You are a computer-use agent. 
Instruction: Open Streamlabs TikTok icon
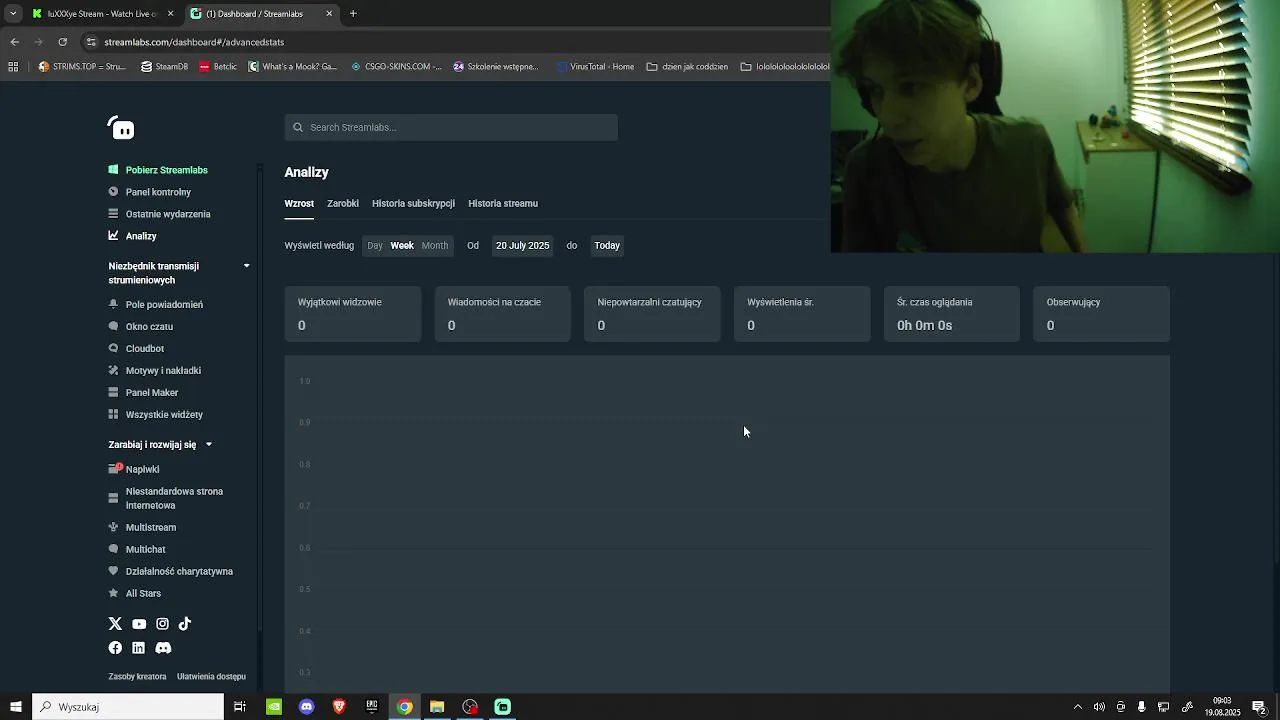pos(185,624)
